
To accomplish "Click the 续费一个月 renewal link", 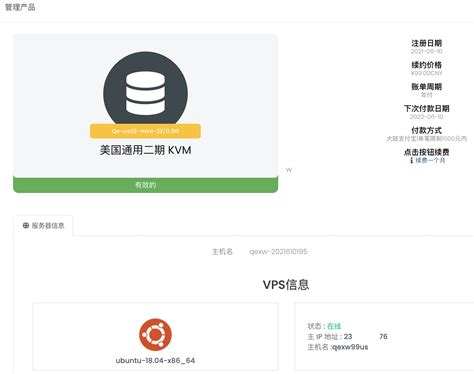I will [430, 160].
